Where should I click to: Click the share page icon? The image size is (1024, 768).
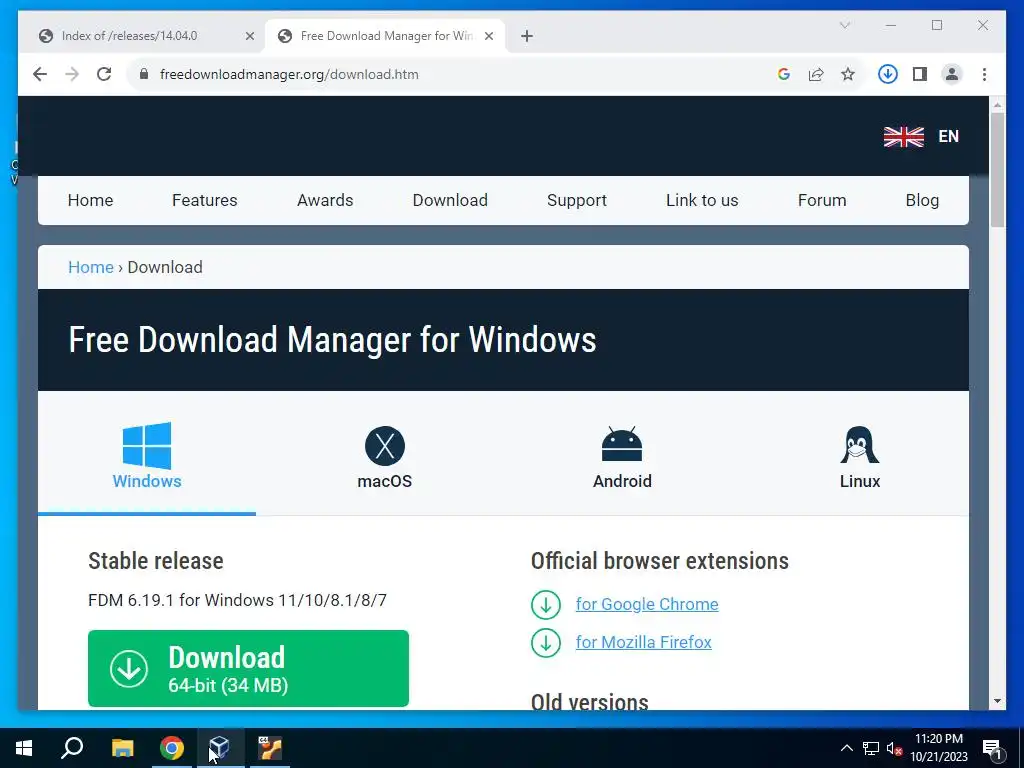pyautogui.click(x=816, y=74)
